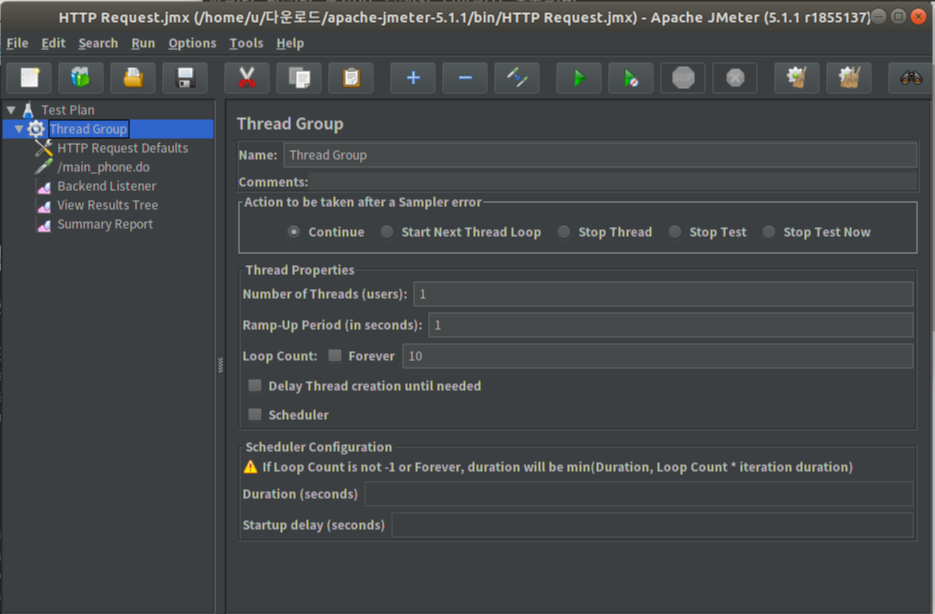
Task: Select the /main_phone.do sampler
Action: [x=103, y=167]
